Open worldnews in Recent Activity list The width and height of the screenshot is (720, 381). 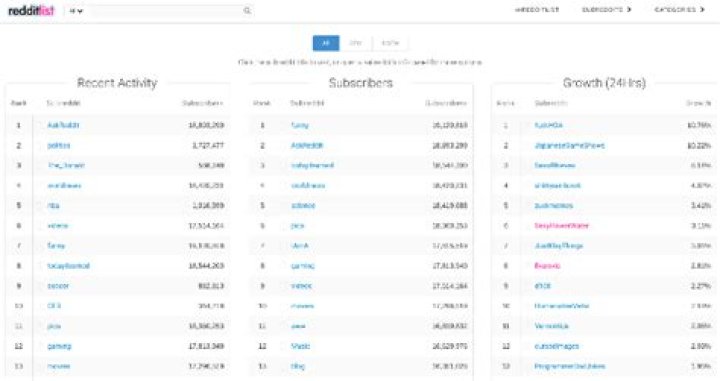point(64,185)
